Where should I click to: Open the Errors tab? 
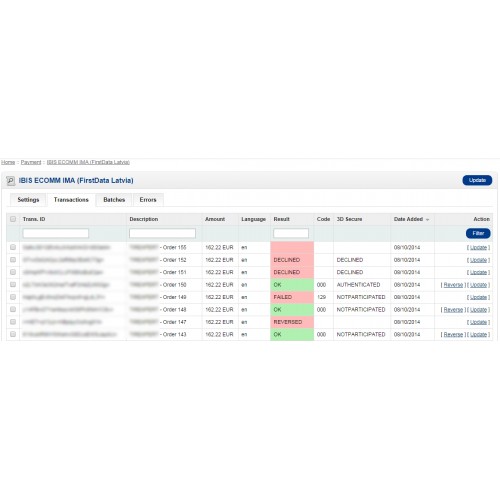pyautogui.click(x=148, y=200)
